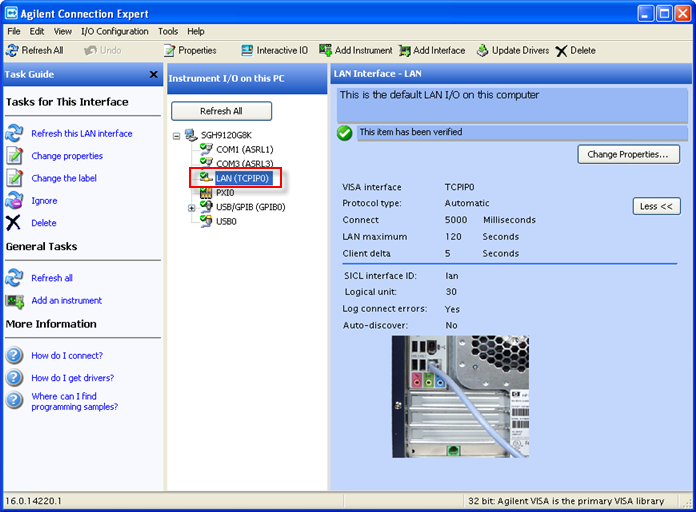Open the Edit menu
Image resolution: width=696 pixels, height=512 pixels.
click(x=37, y=31)
